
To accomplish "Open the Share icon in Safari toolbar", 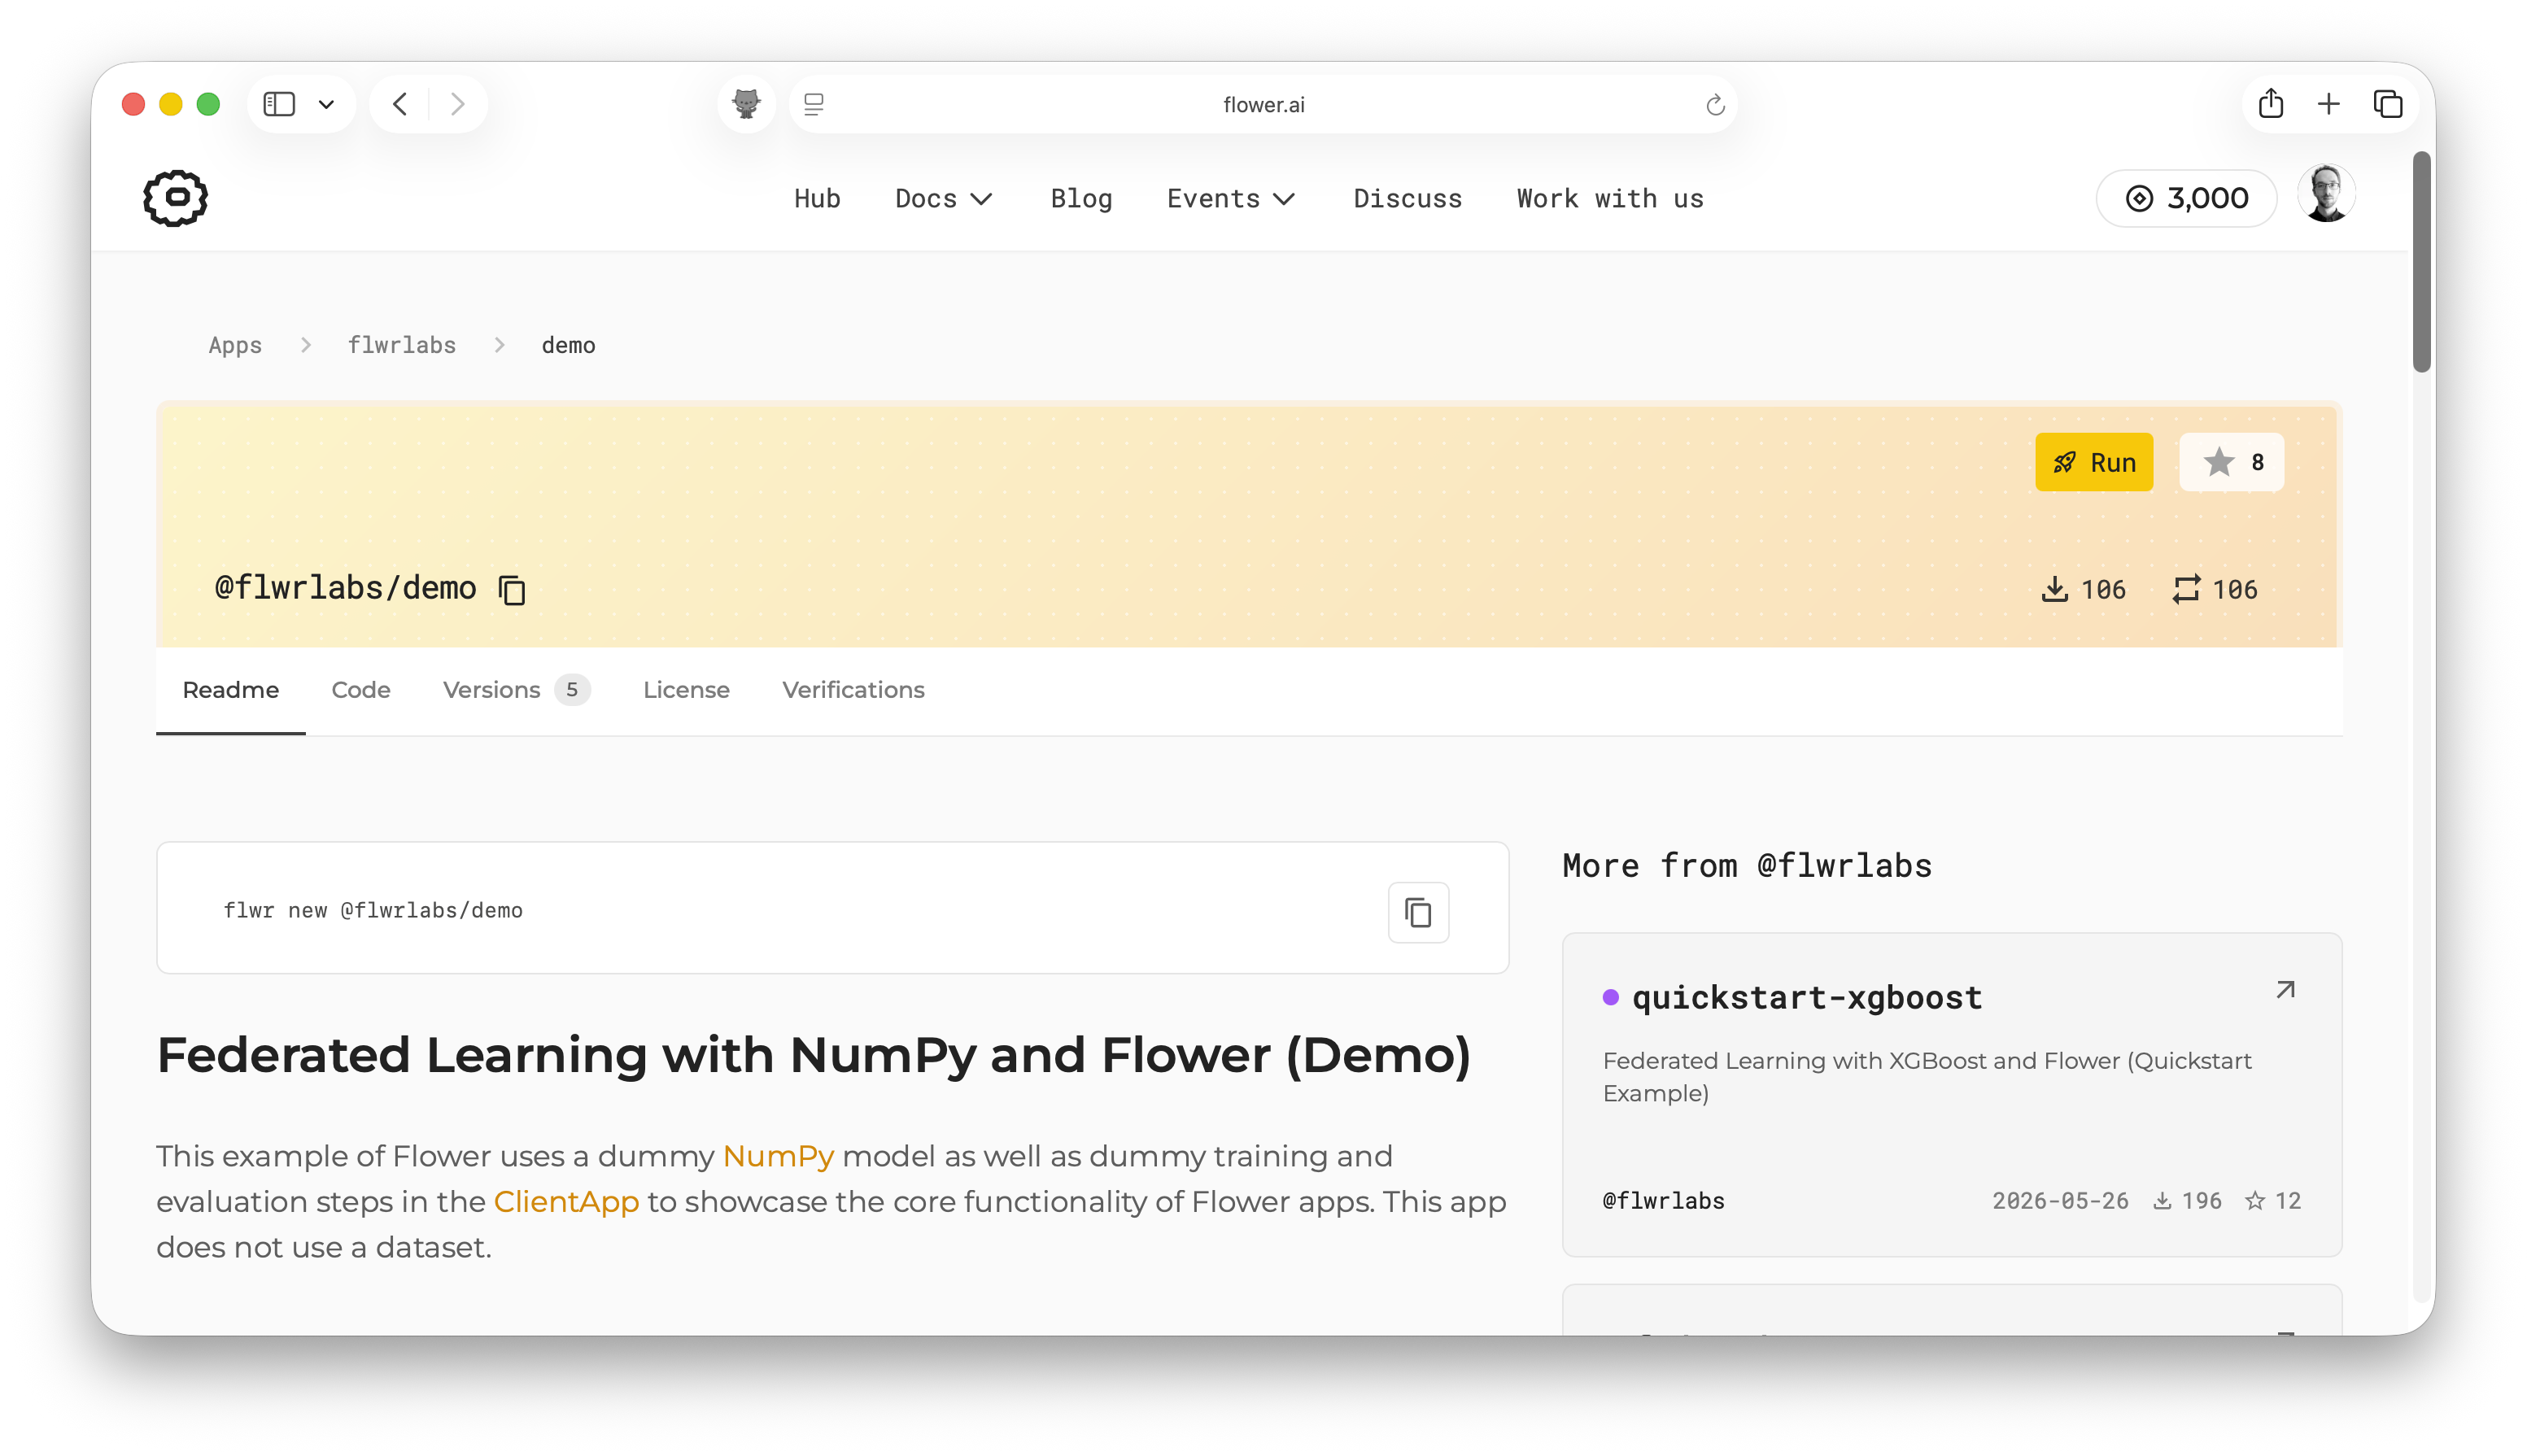I will (x=2270, y=103).
